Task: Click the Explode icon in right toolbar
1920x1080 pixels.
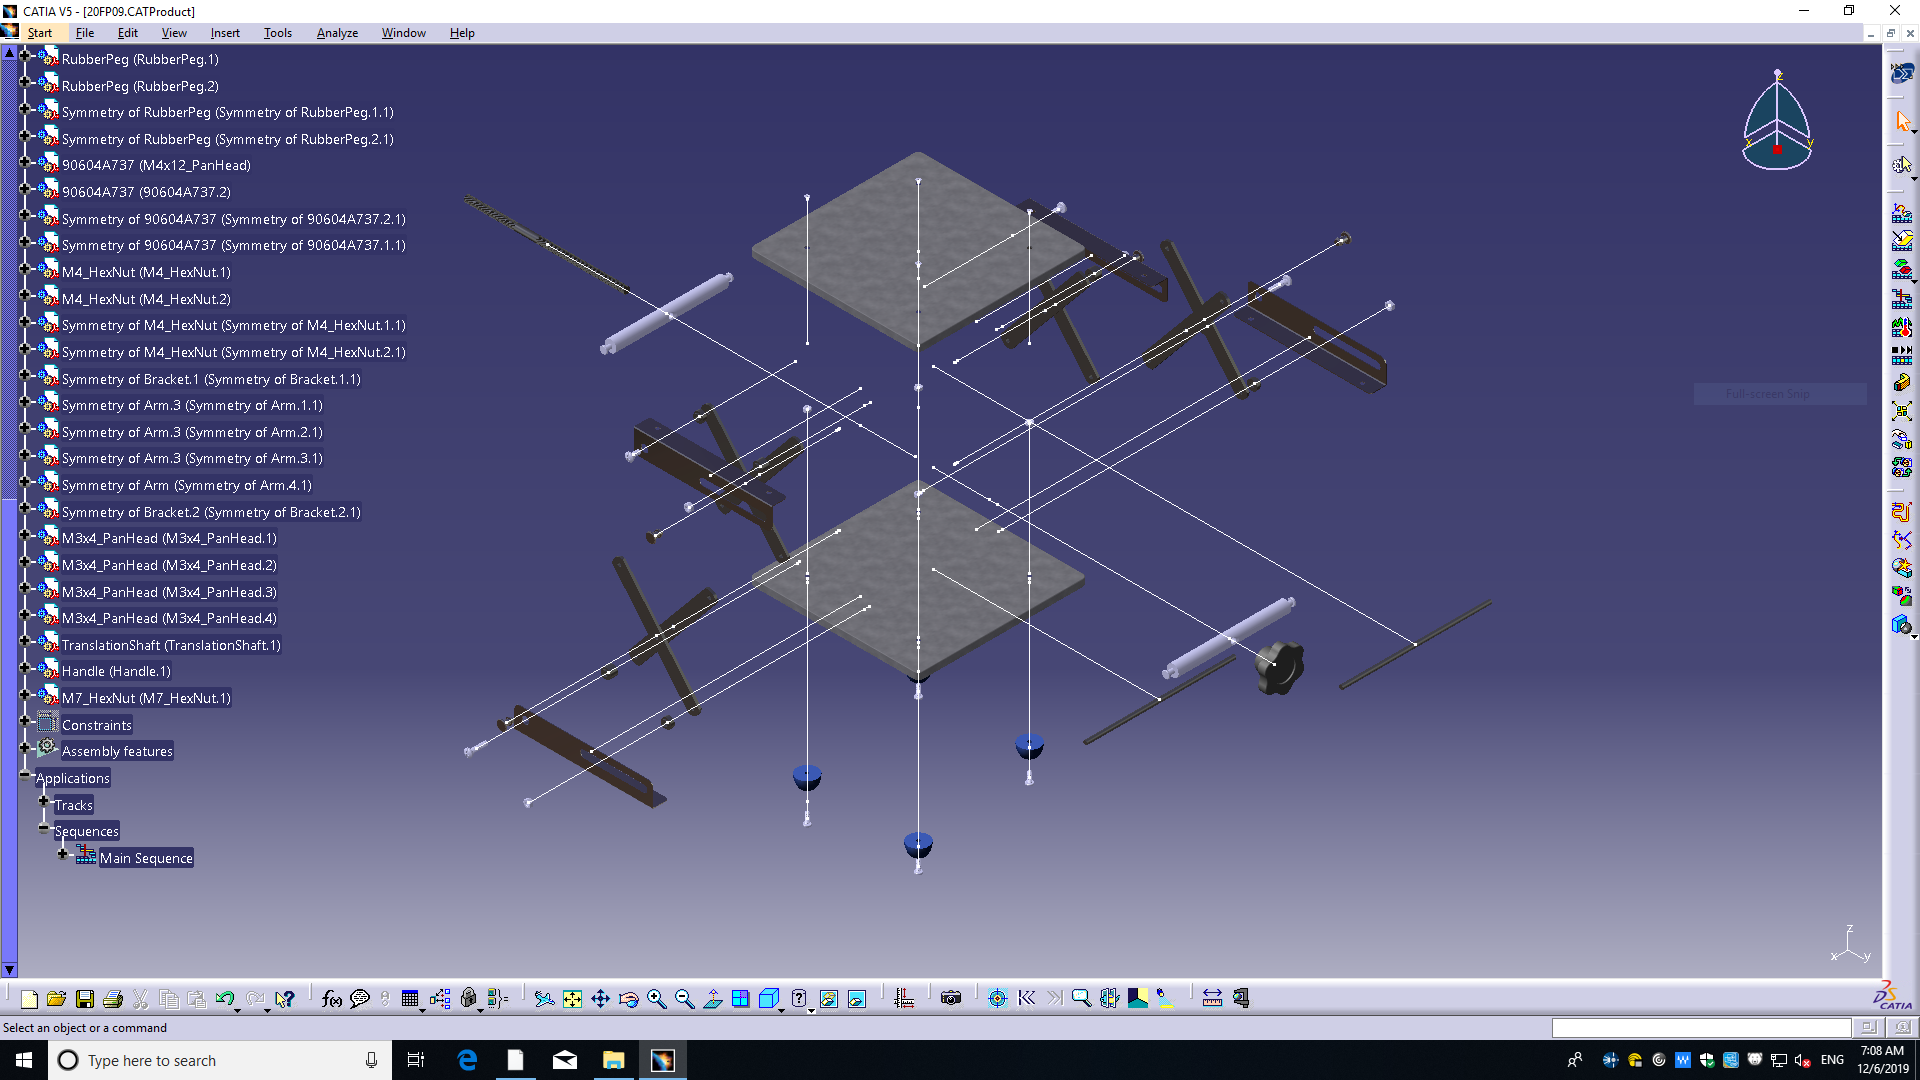Action: coord(1901,411)
